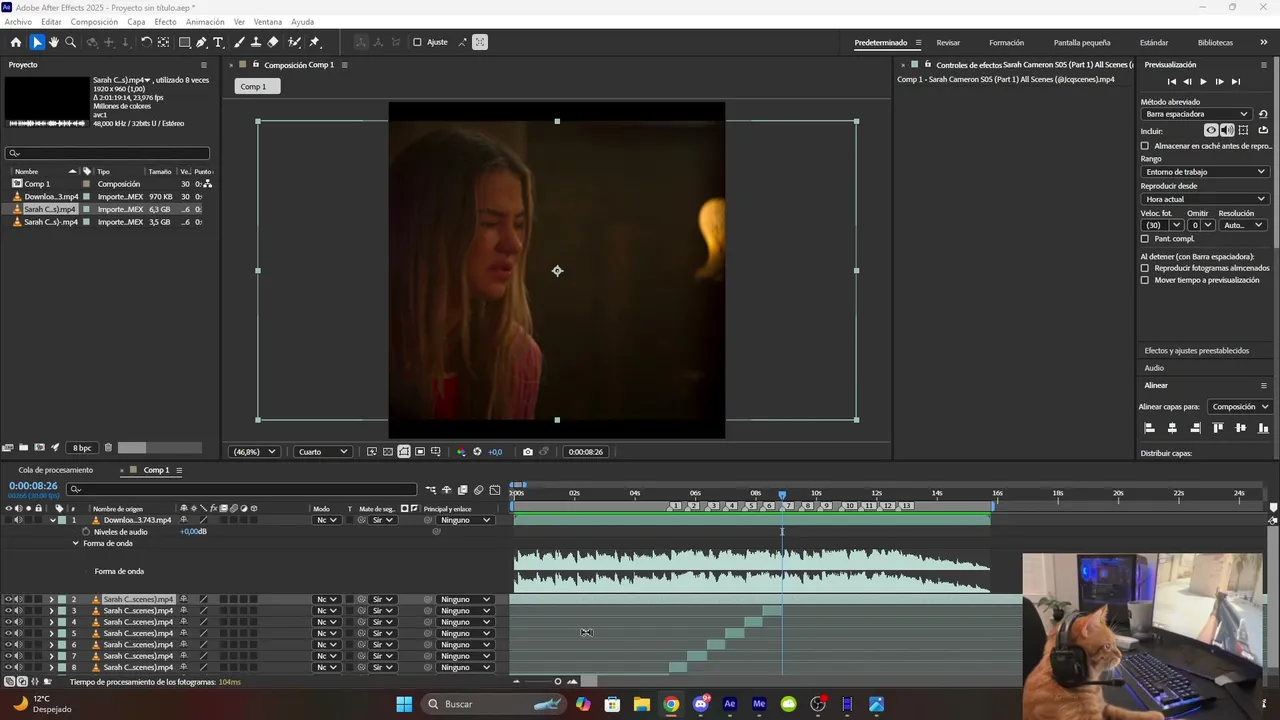The width and height of the screenshot is (1280, 720).
Task: Select the Pen tool
Action: (202, 42)
